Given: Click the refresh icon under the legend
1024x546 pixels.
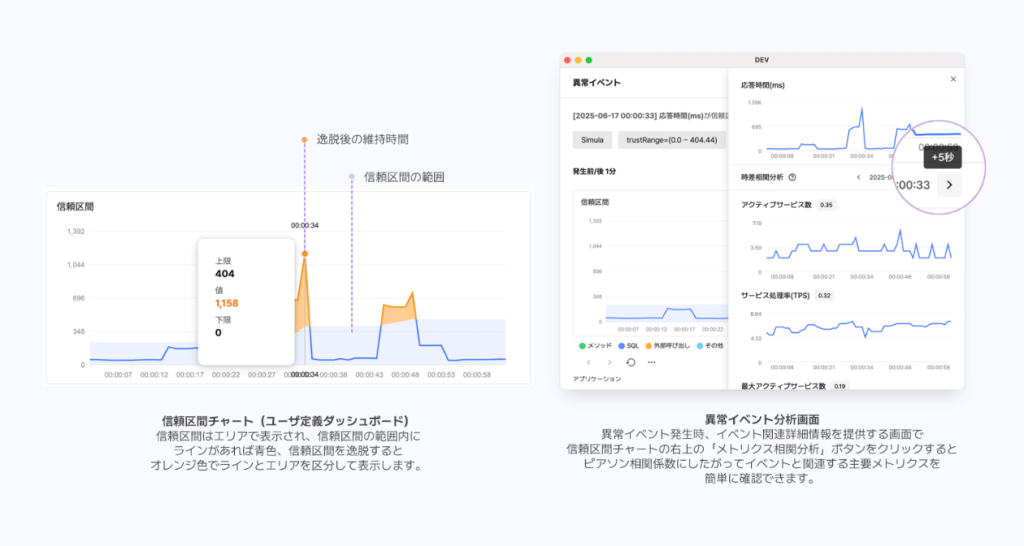Looking at the screenshot, I should (630, 362).
